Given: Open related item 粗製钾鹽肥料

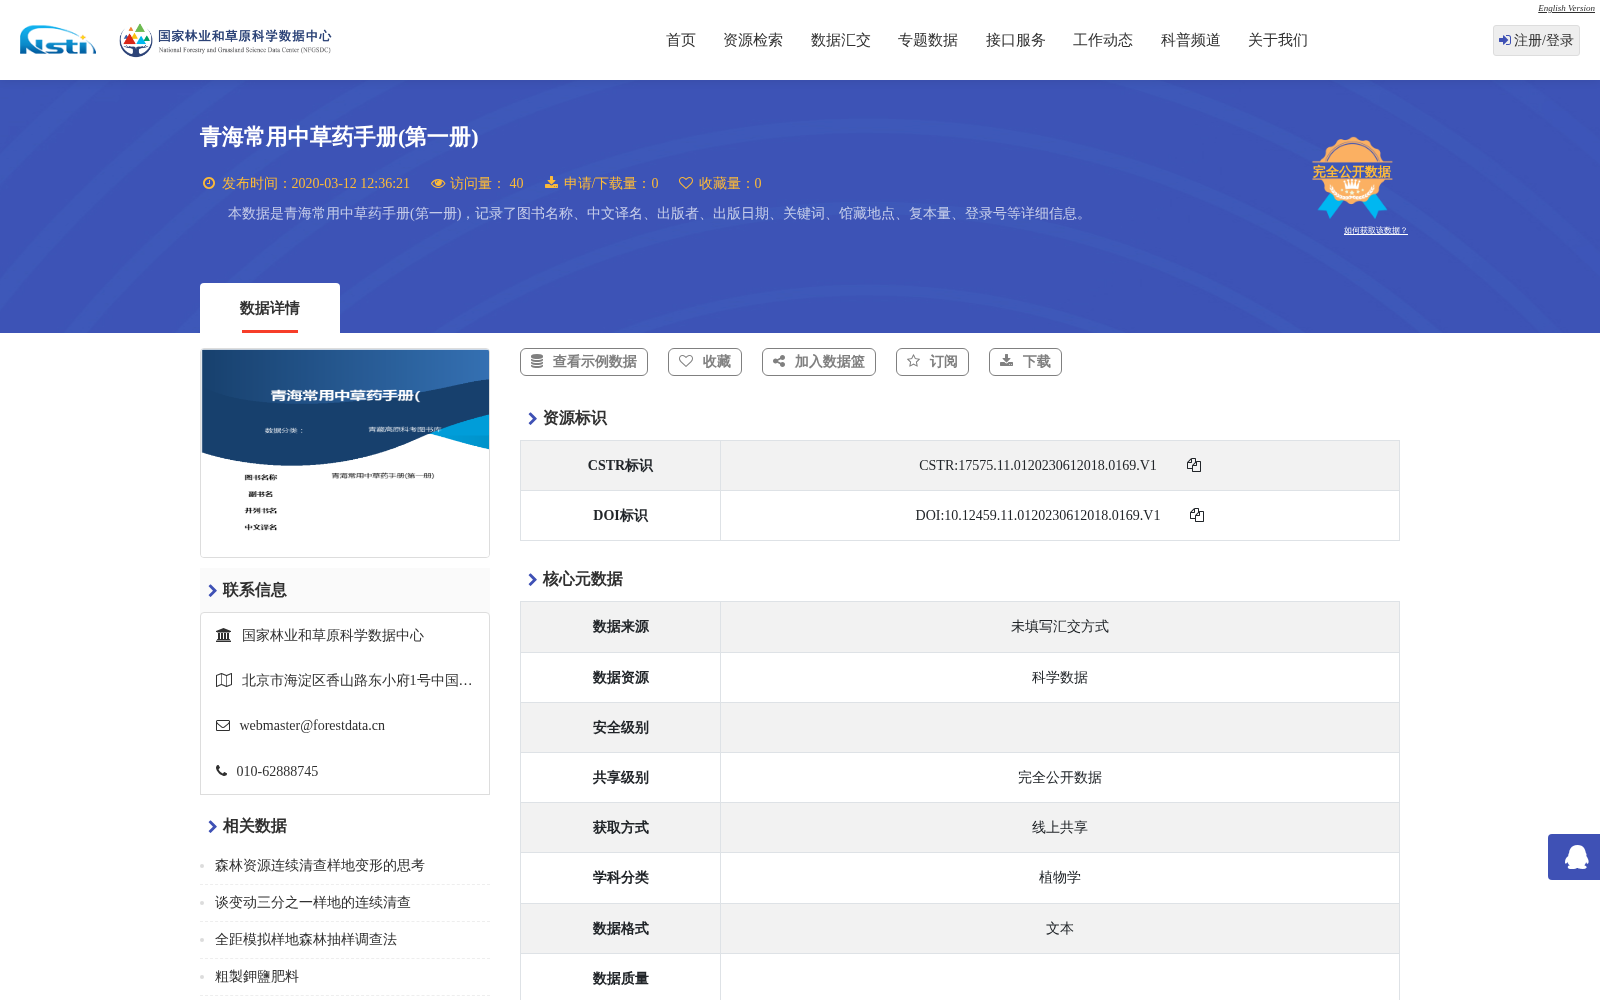Looking at the screenshot, I should [x=257, y=977].
